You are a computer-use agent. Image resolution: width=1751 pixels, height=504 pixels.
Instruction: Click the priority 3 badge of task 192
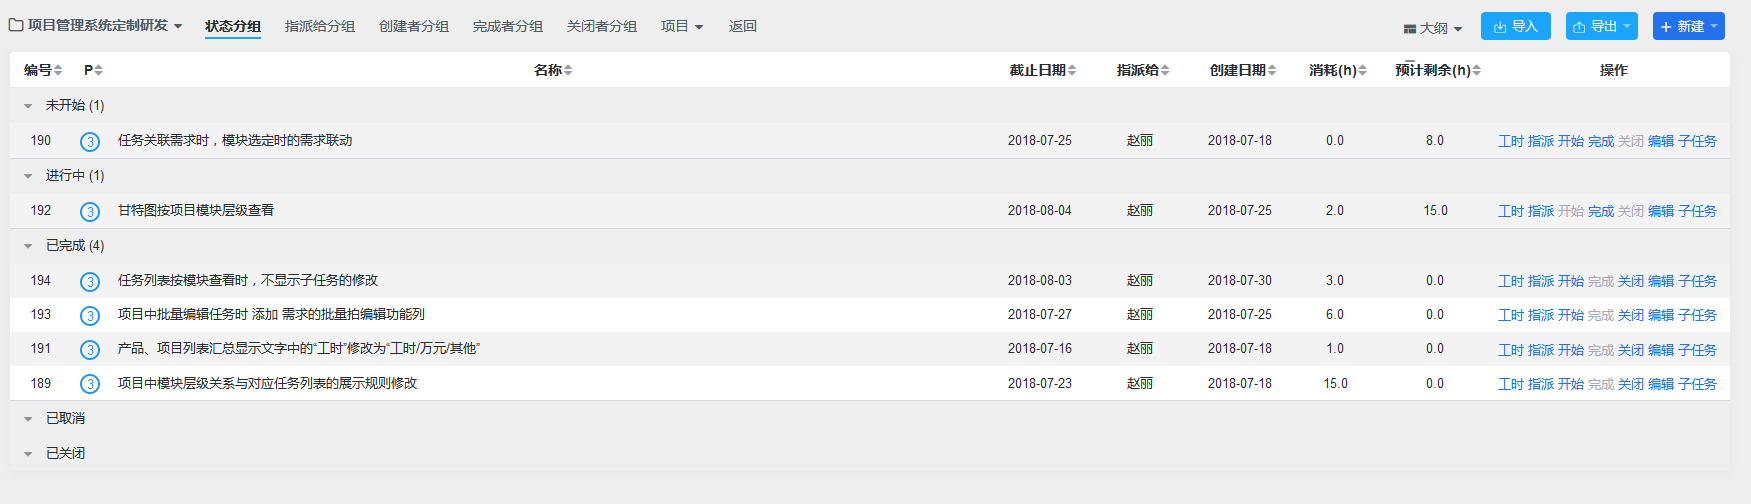(x=90, y=211)
